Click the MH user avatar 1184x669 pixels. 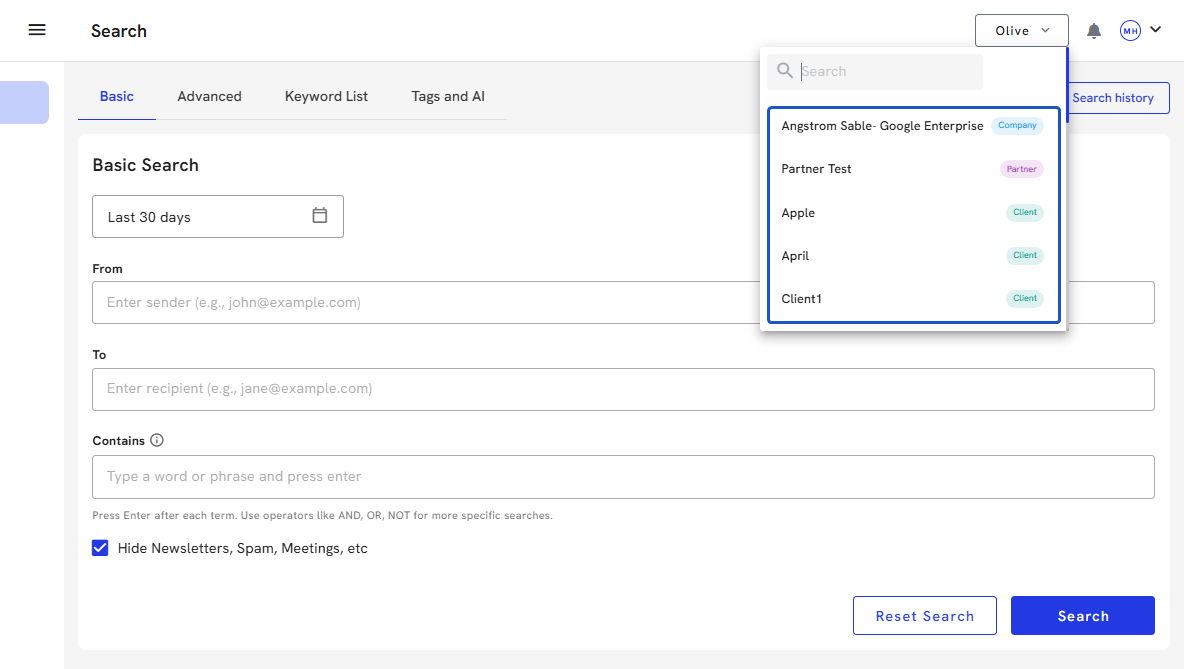1130,31
